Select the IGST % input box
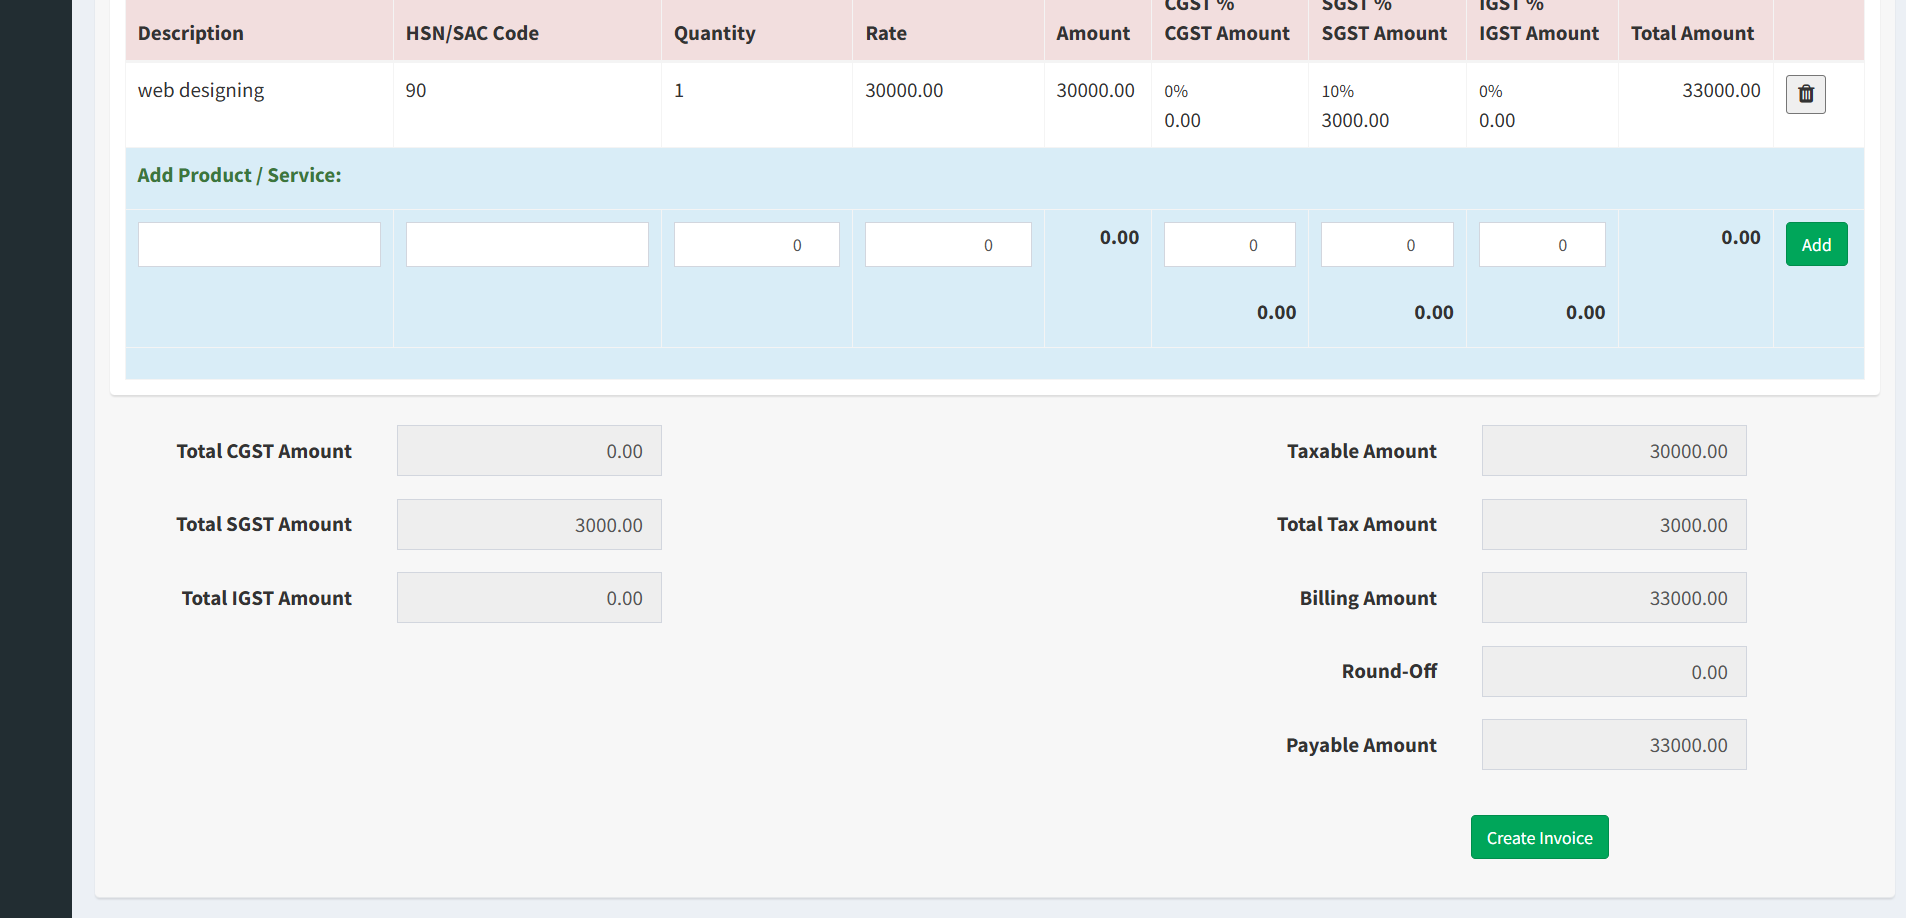Image resolution: width=1906 pixels, height=918 pixels. pyautogui.click(x=1541, y=244)
